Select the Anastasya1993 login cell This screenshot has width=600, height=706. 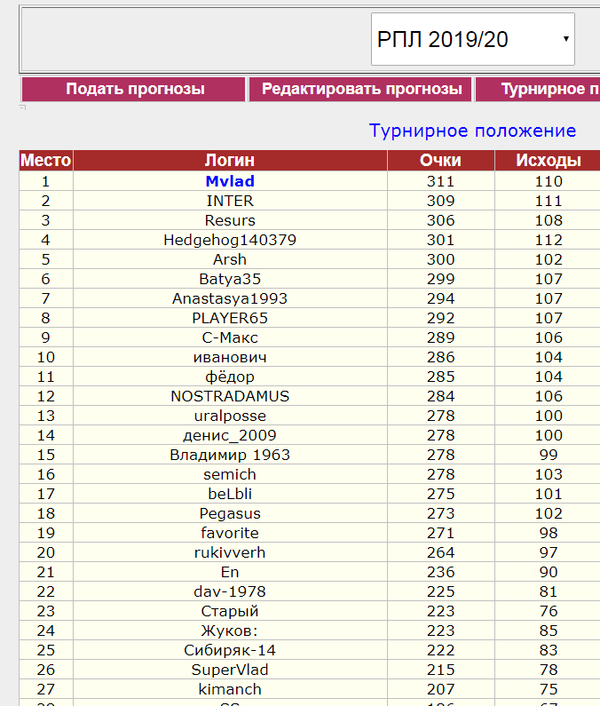pos(230,299)
